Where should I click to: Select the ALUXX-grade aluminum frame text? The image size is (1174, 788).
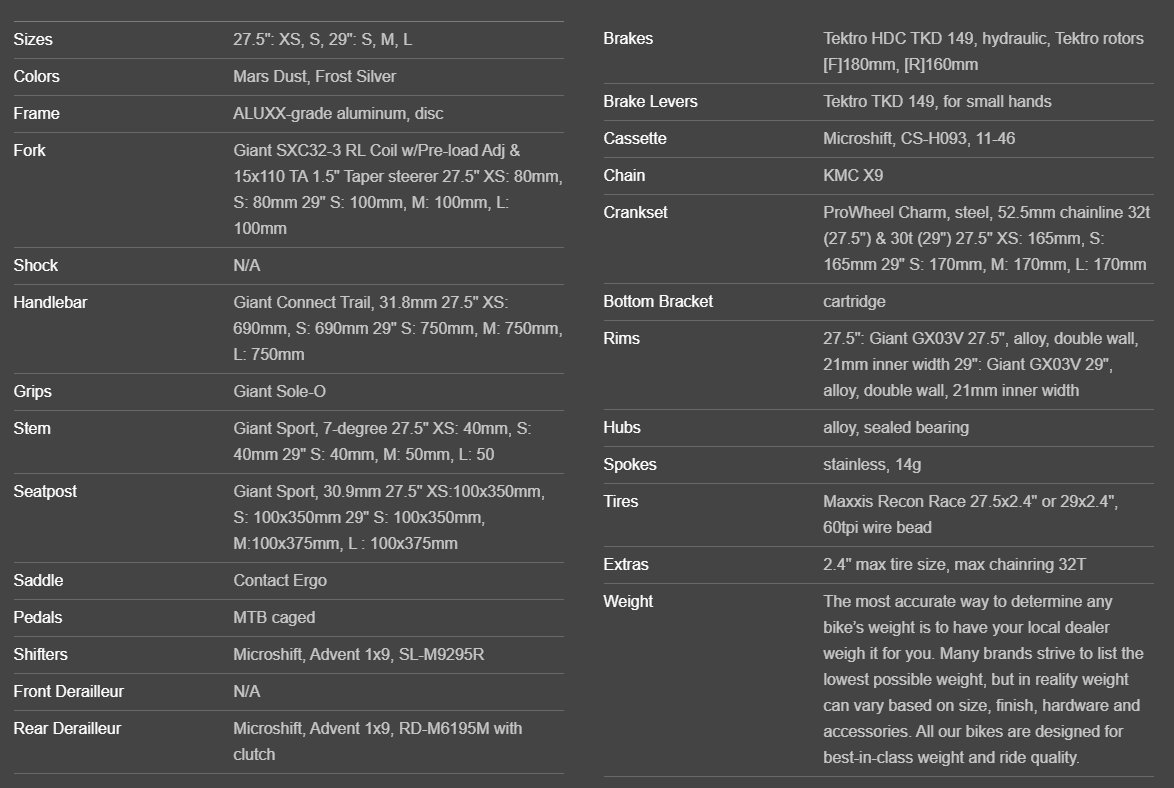point(324,114)
